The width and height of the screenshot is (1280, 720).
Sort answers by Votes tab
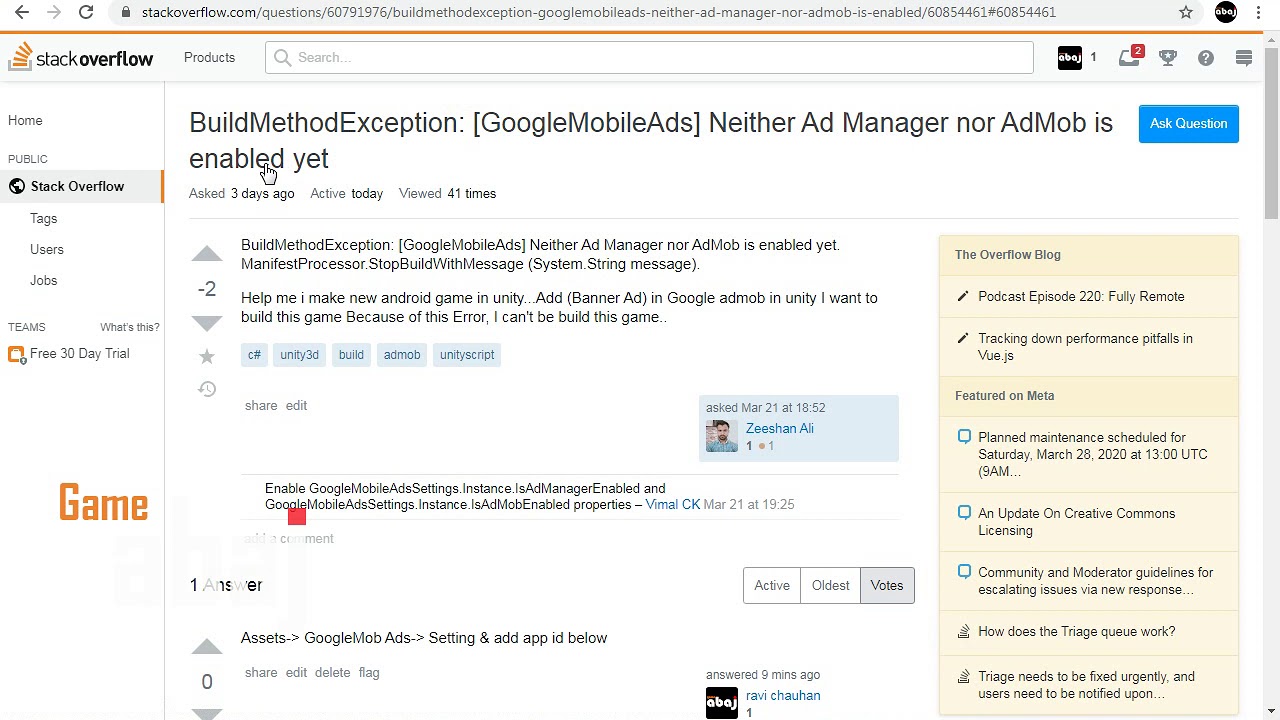click(887, 585)
